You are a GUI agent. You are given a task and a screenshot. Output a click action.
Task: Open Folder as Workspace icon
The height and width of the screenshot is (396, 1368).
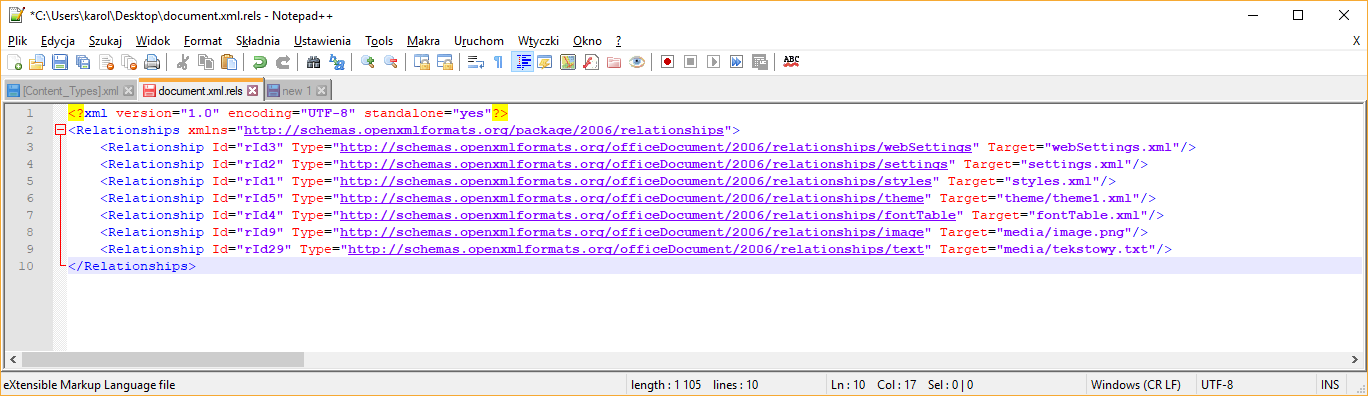click(613, 62)
